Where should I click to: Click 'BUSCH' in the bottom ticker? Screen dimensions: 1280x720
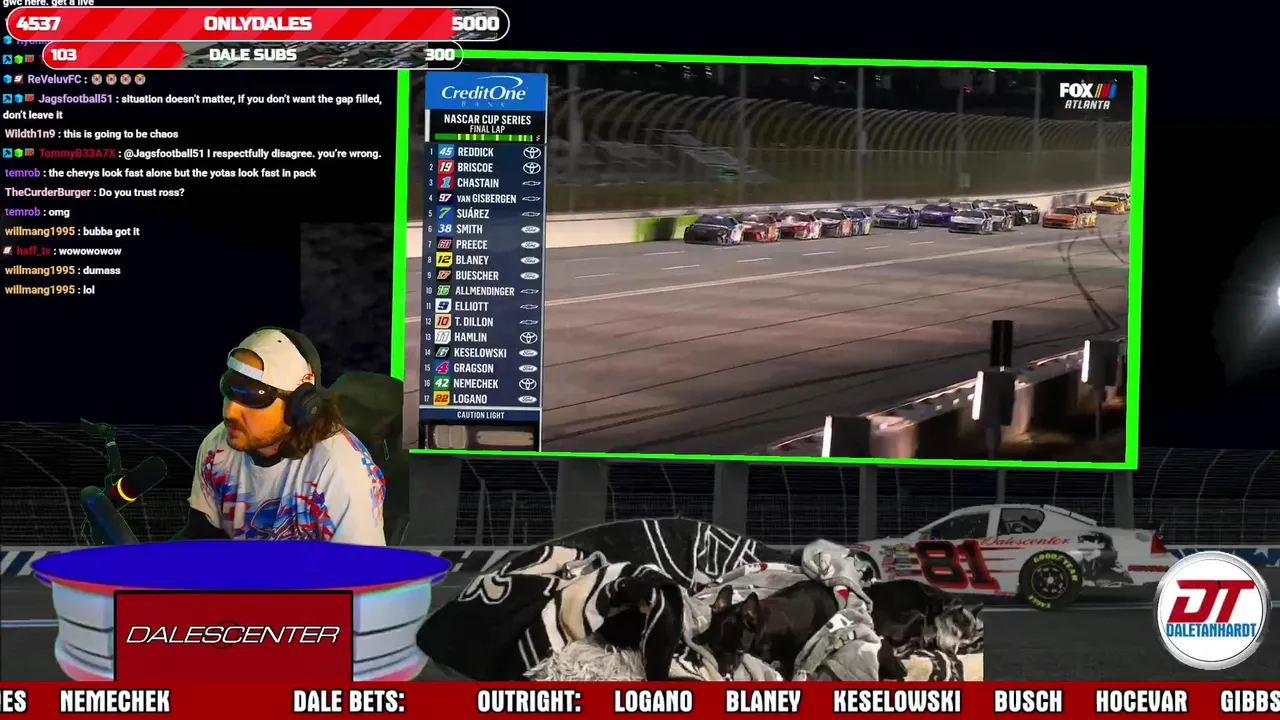[1028, 701]
